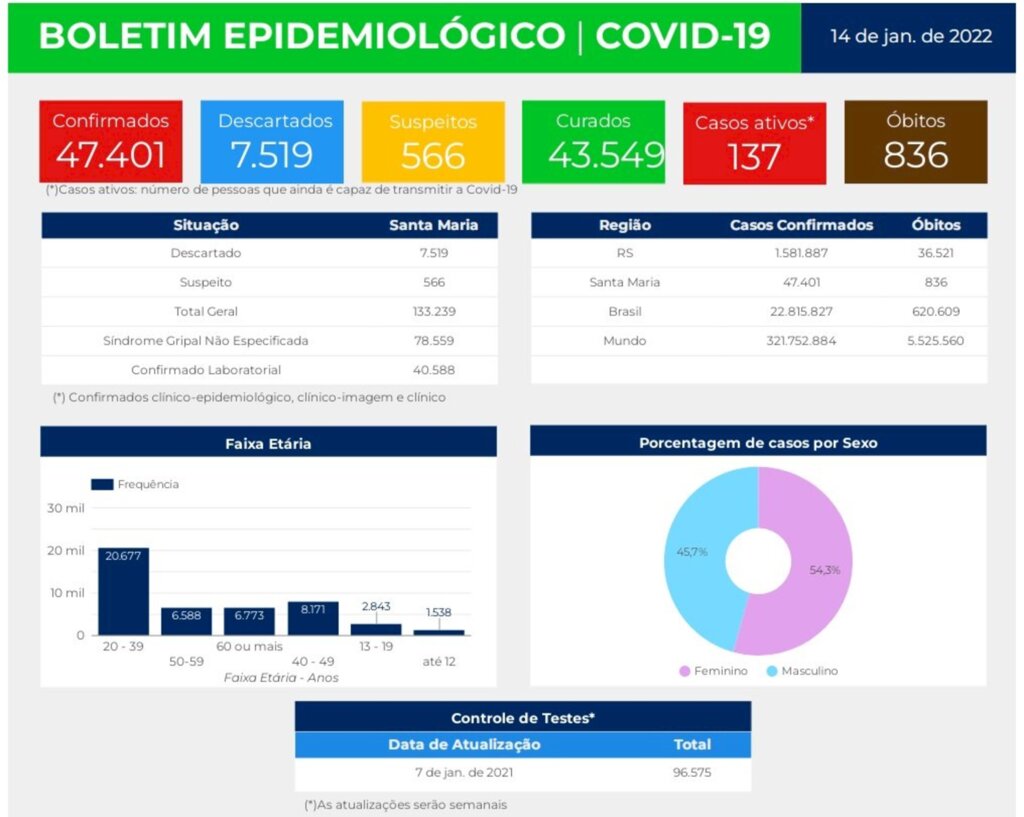Click the blue Masculino 45,7% donut segment
Image resolution: width=1024 pixels, height=817 pixels.
pos(694,552)
